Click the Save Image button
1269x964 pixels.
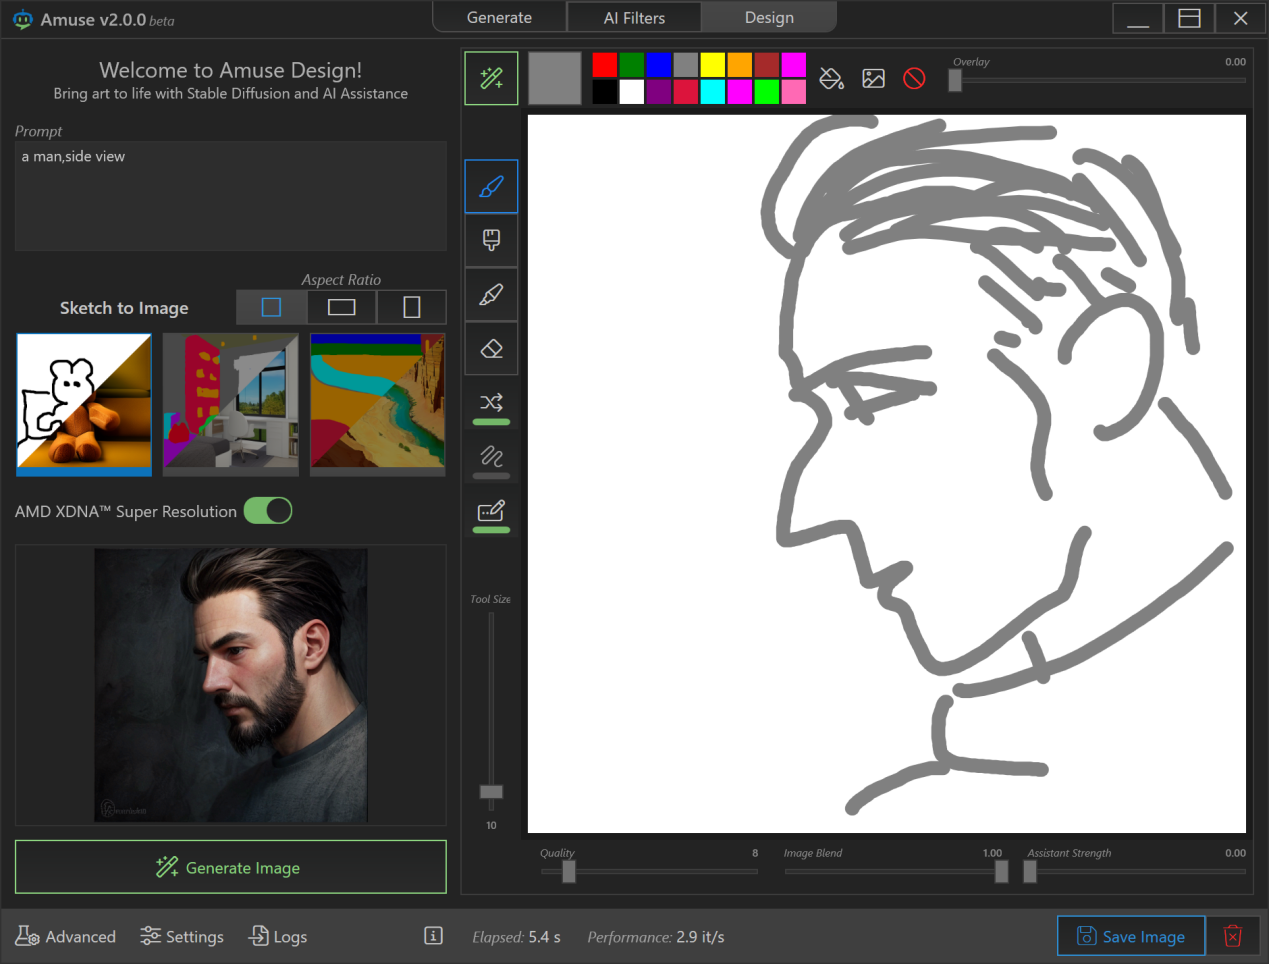(1131, 936)
